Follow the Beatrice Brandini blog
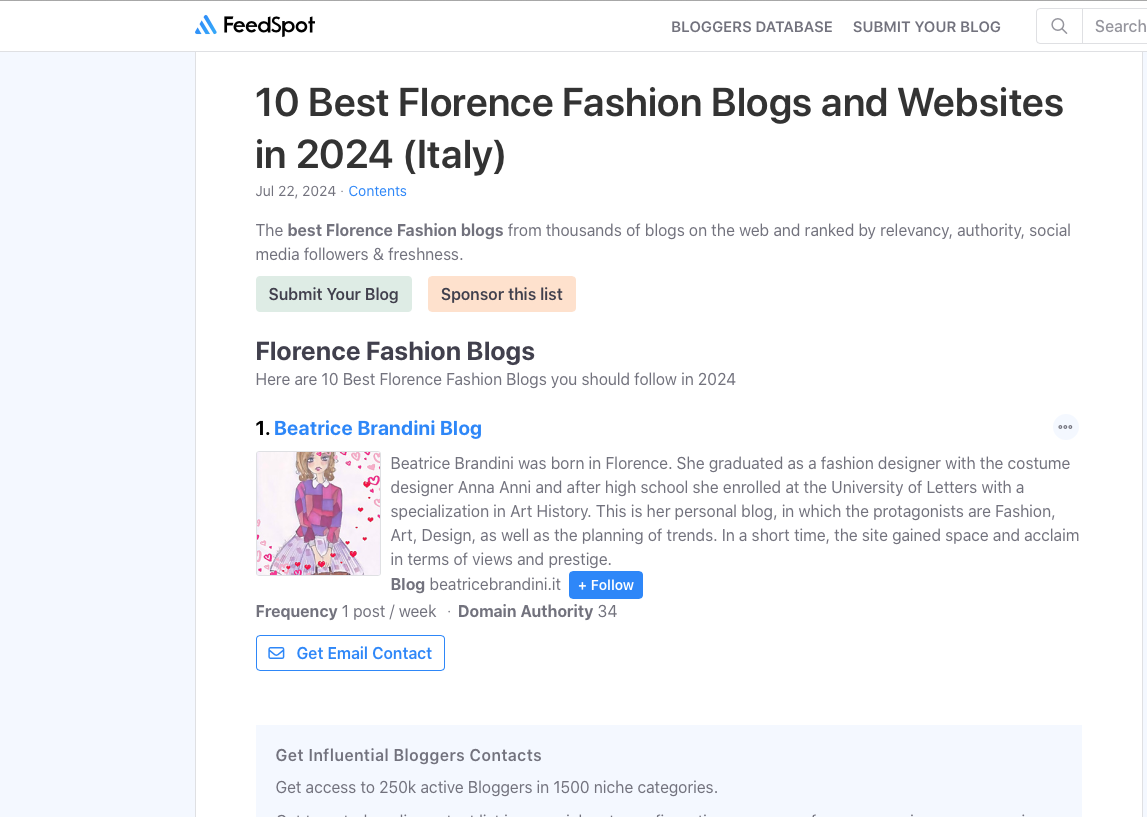The height and width of the screenshot is (817, 1147). coord(606,585)
